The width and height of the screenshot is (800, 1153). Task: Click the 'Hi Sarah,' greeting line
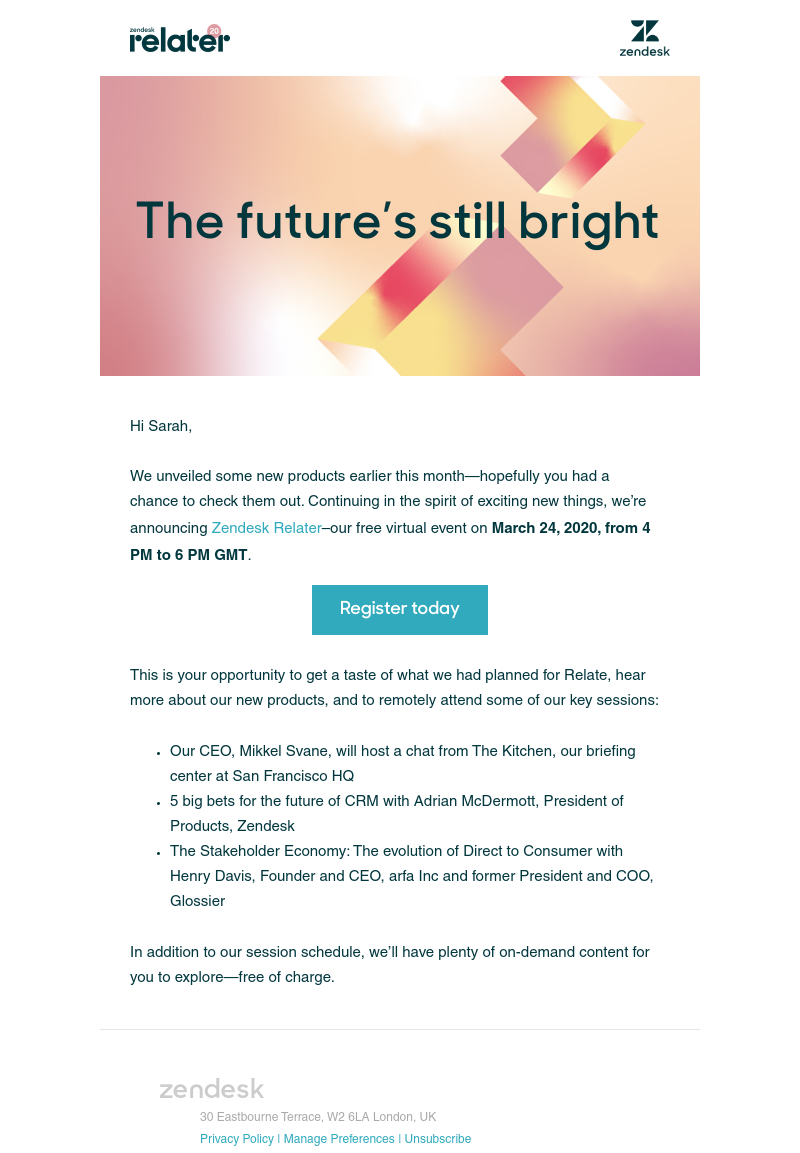[x=161, y=426]
